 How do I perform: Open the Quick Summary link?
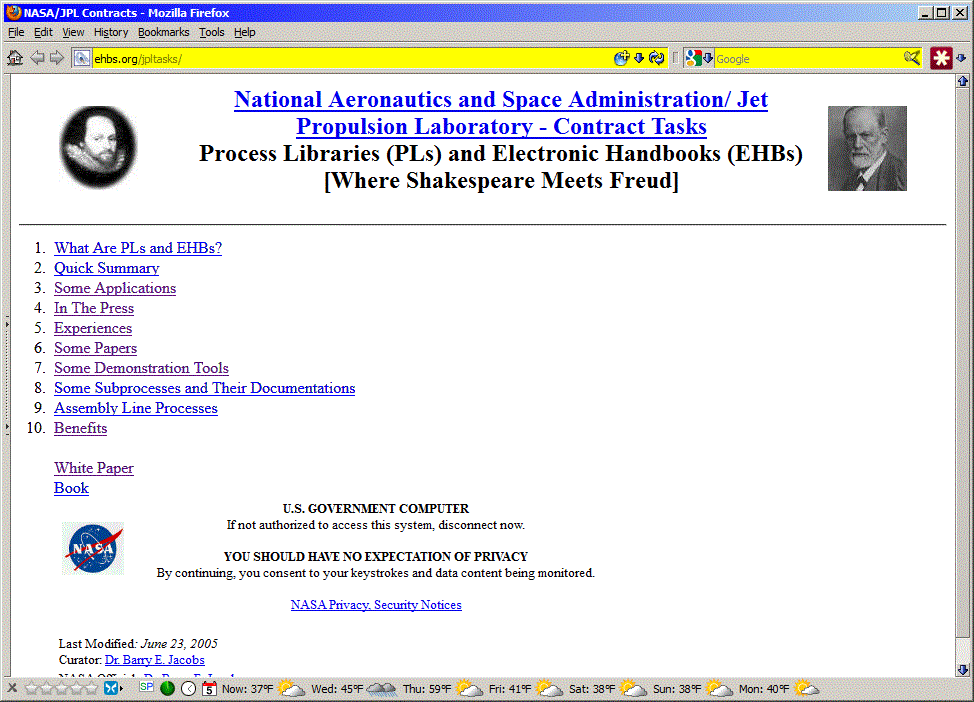[x=106, y=268]
